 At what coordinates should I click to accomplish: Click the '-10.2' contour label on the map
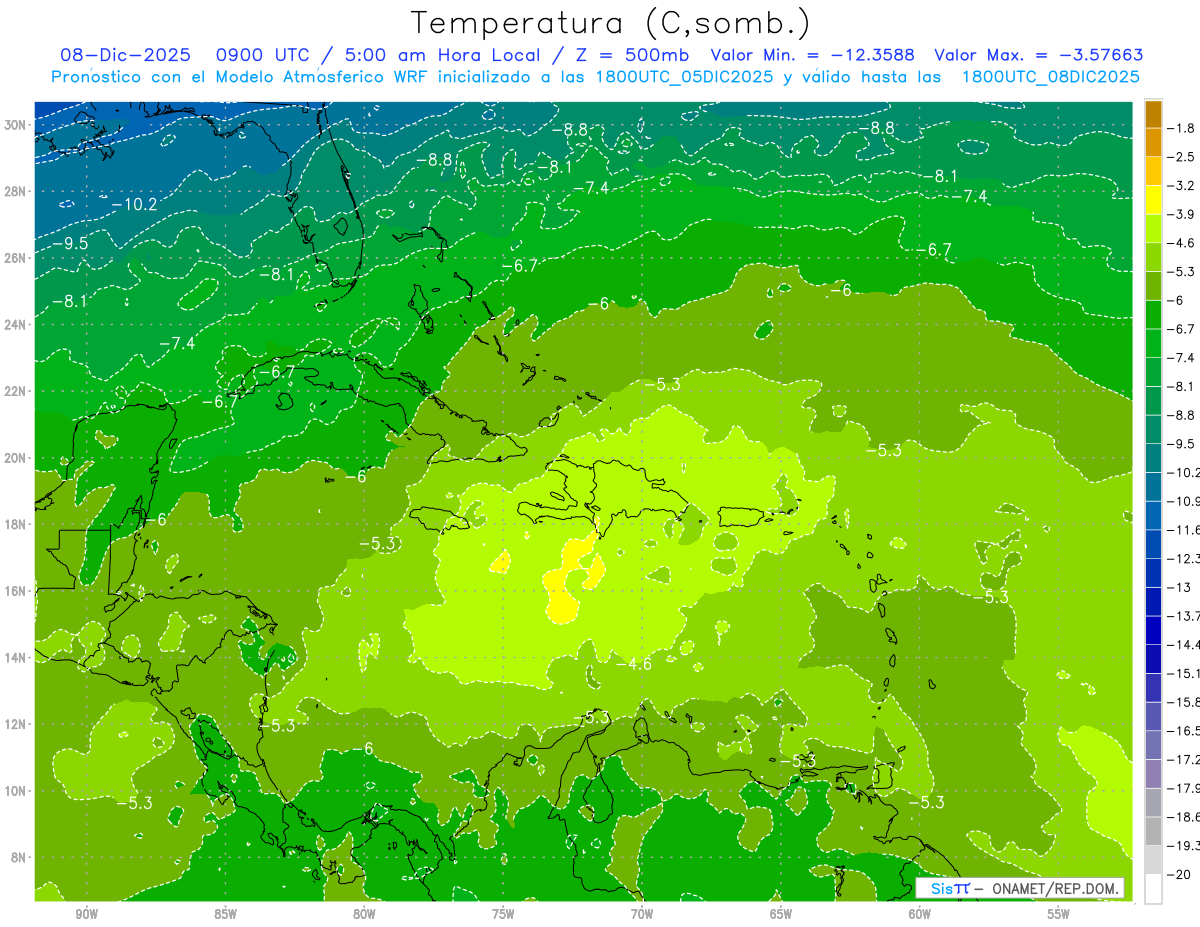(x=133, y=204)
